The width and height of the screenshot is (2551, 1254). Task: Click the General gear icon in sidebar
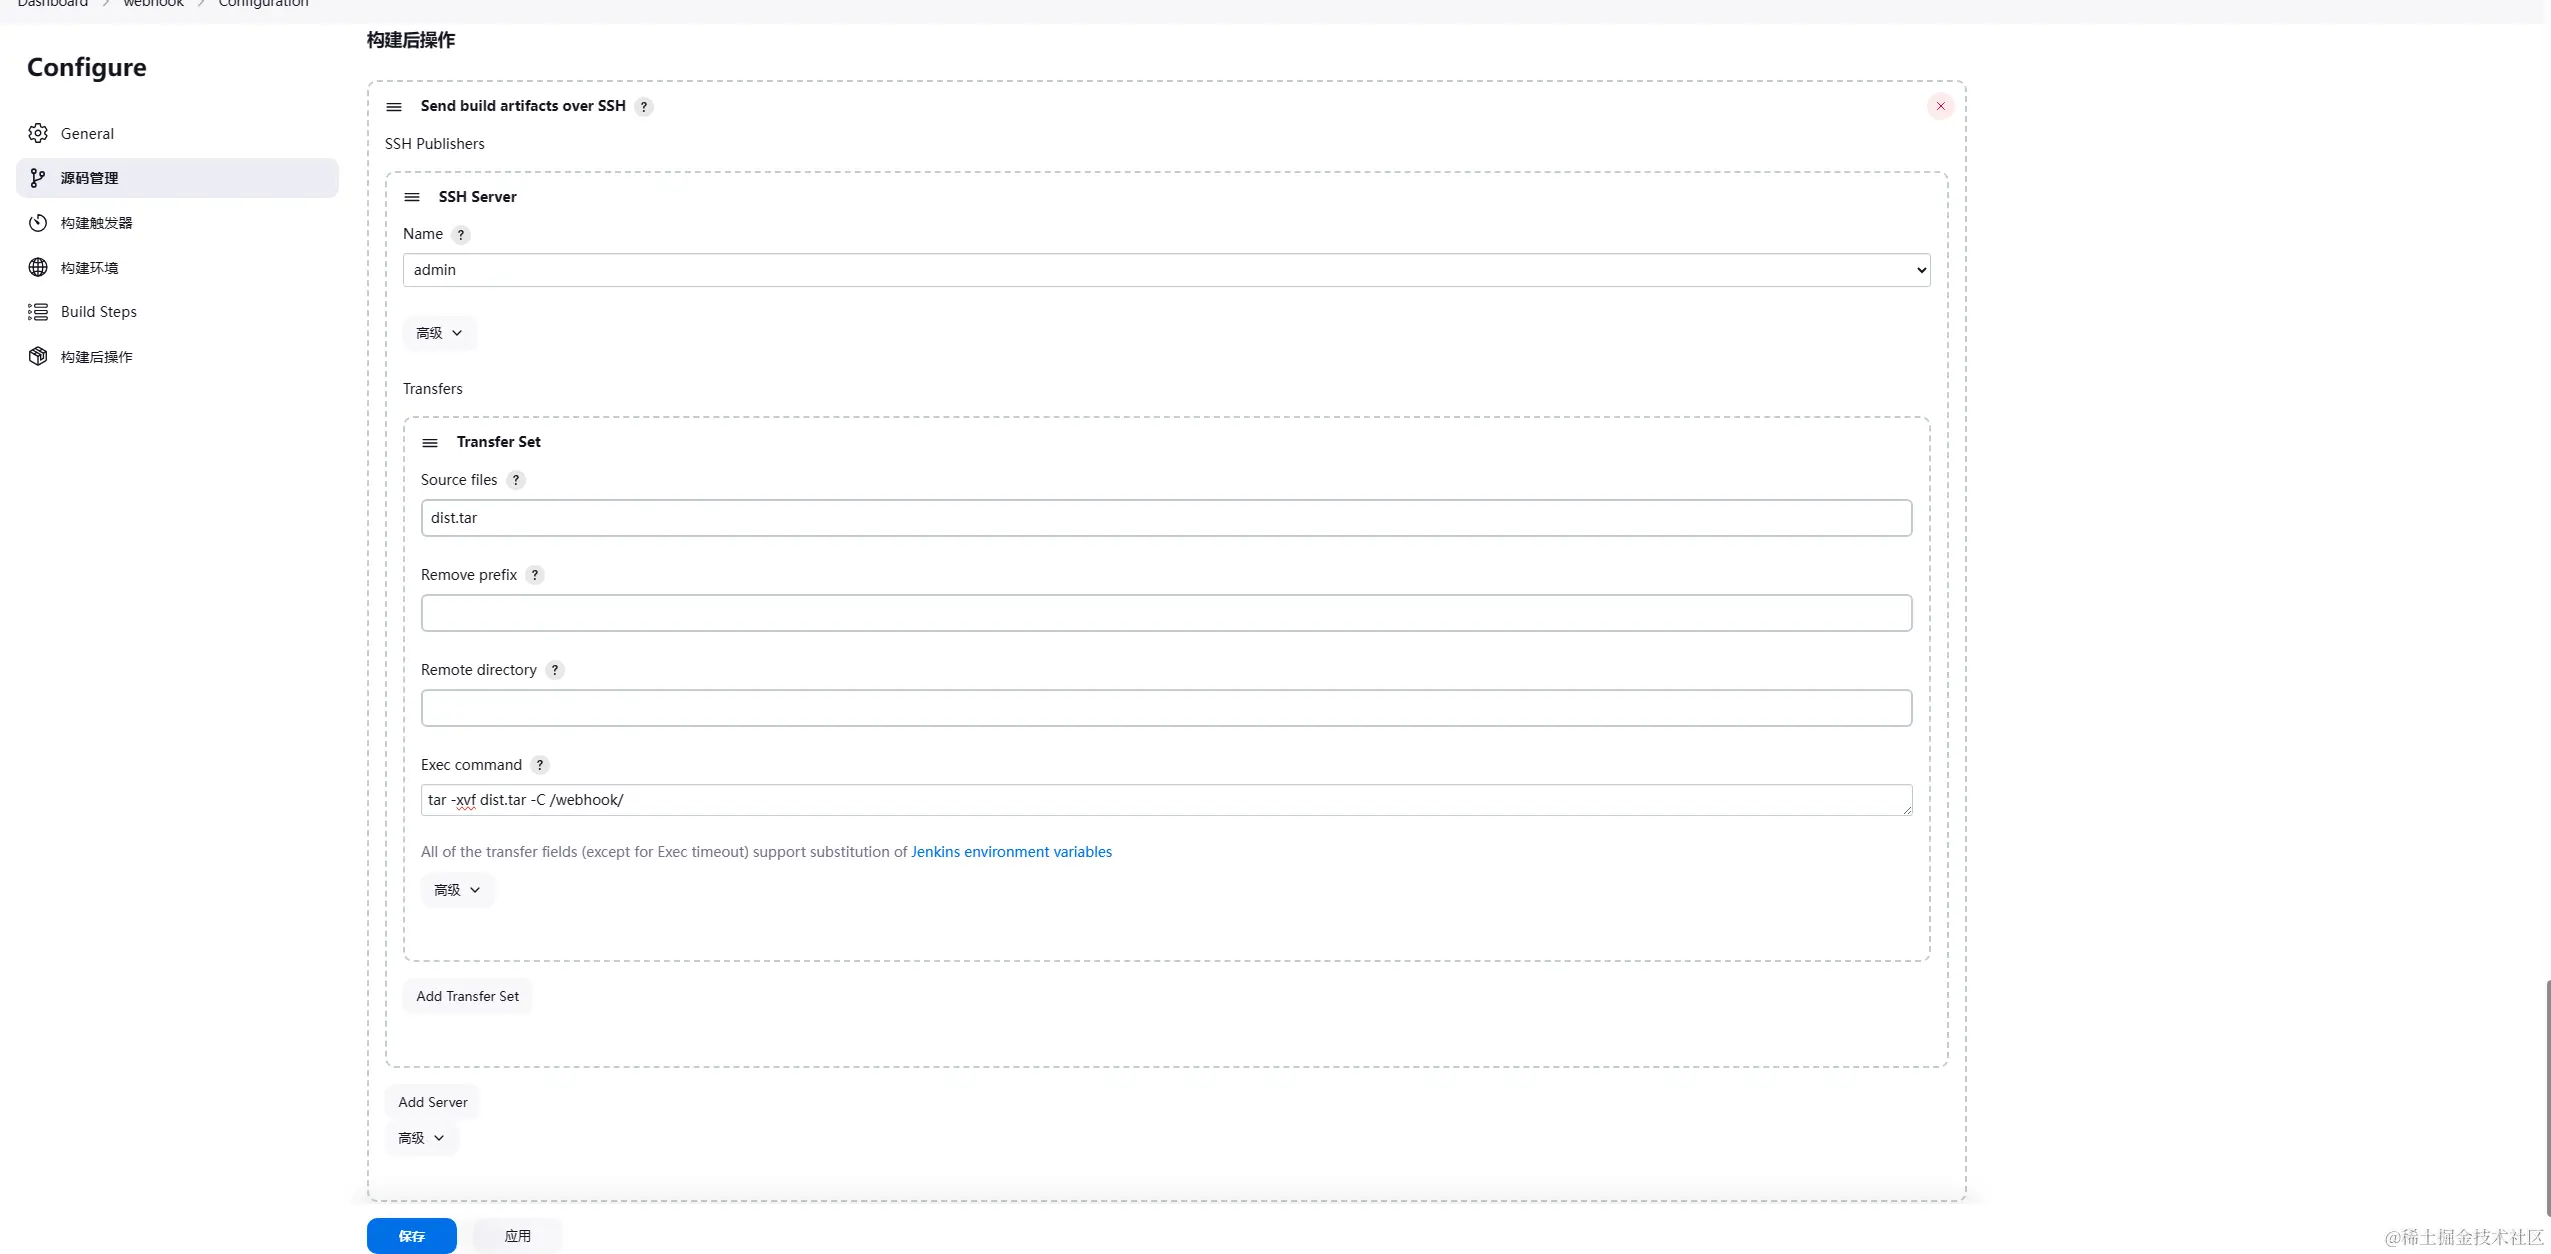pyautogui.click(x=38, y=133)
